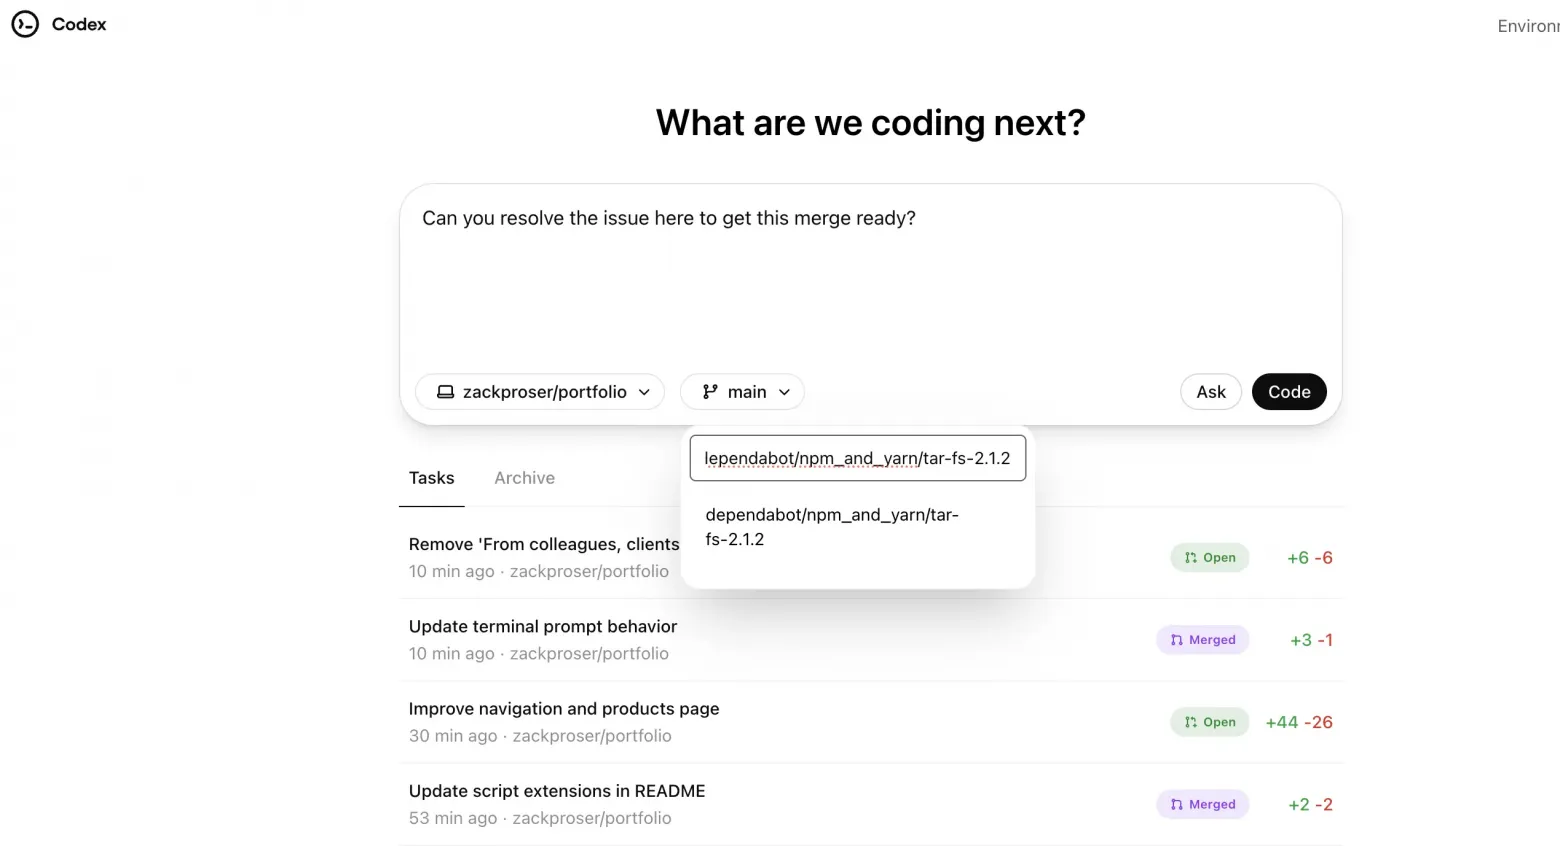This screenshot has height=846, width=1560.
Task: Expand the main branch selector dropdown
Action: tap(742, 391)
